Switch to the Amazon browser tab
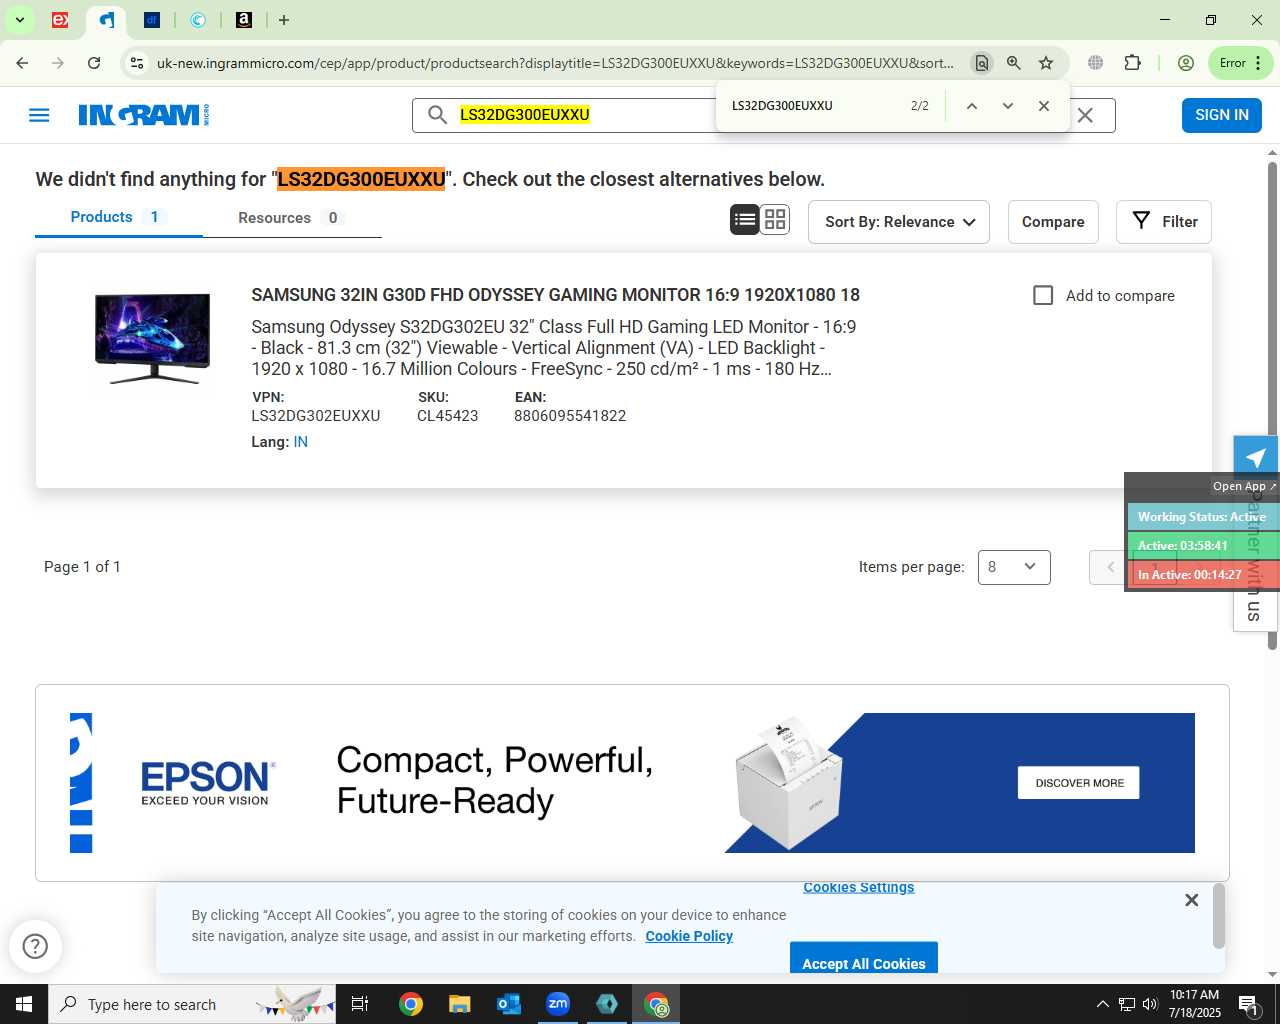The width and height of the screenshot is (1280, 1024). (x=244, y=20)
